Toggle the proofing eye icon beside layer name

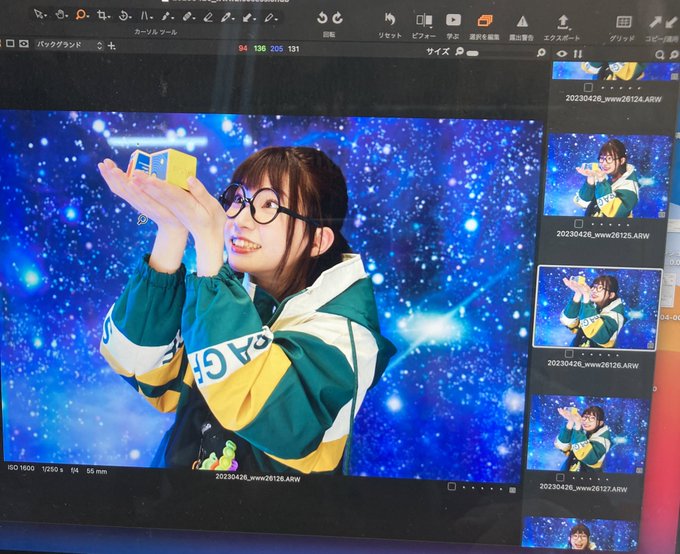(23, 43)
